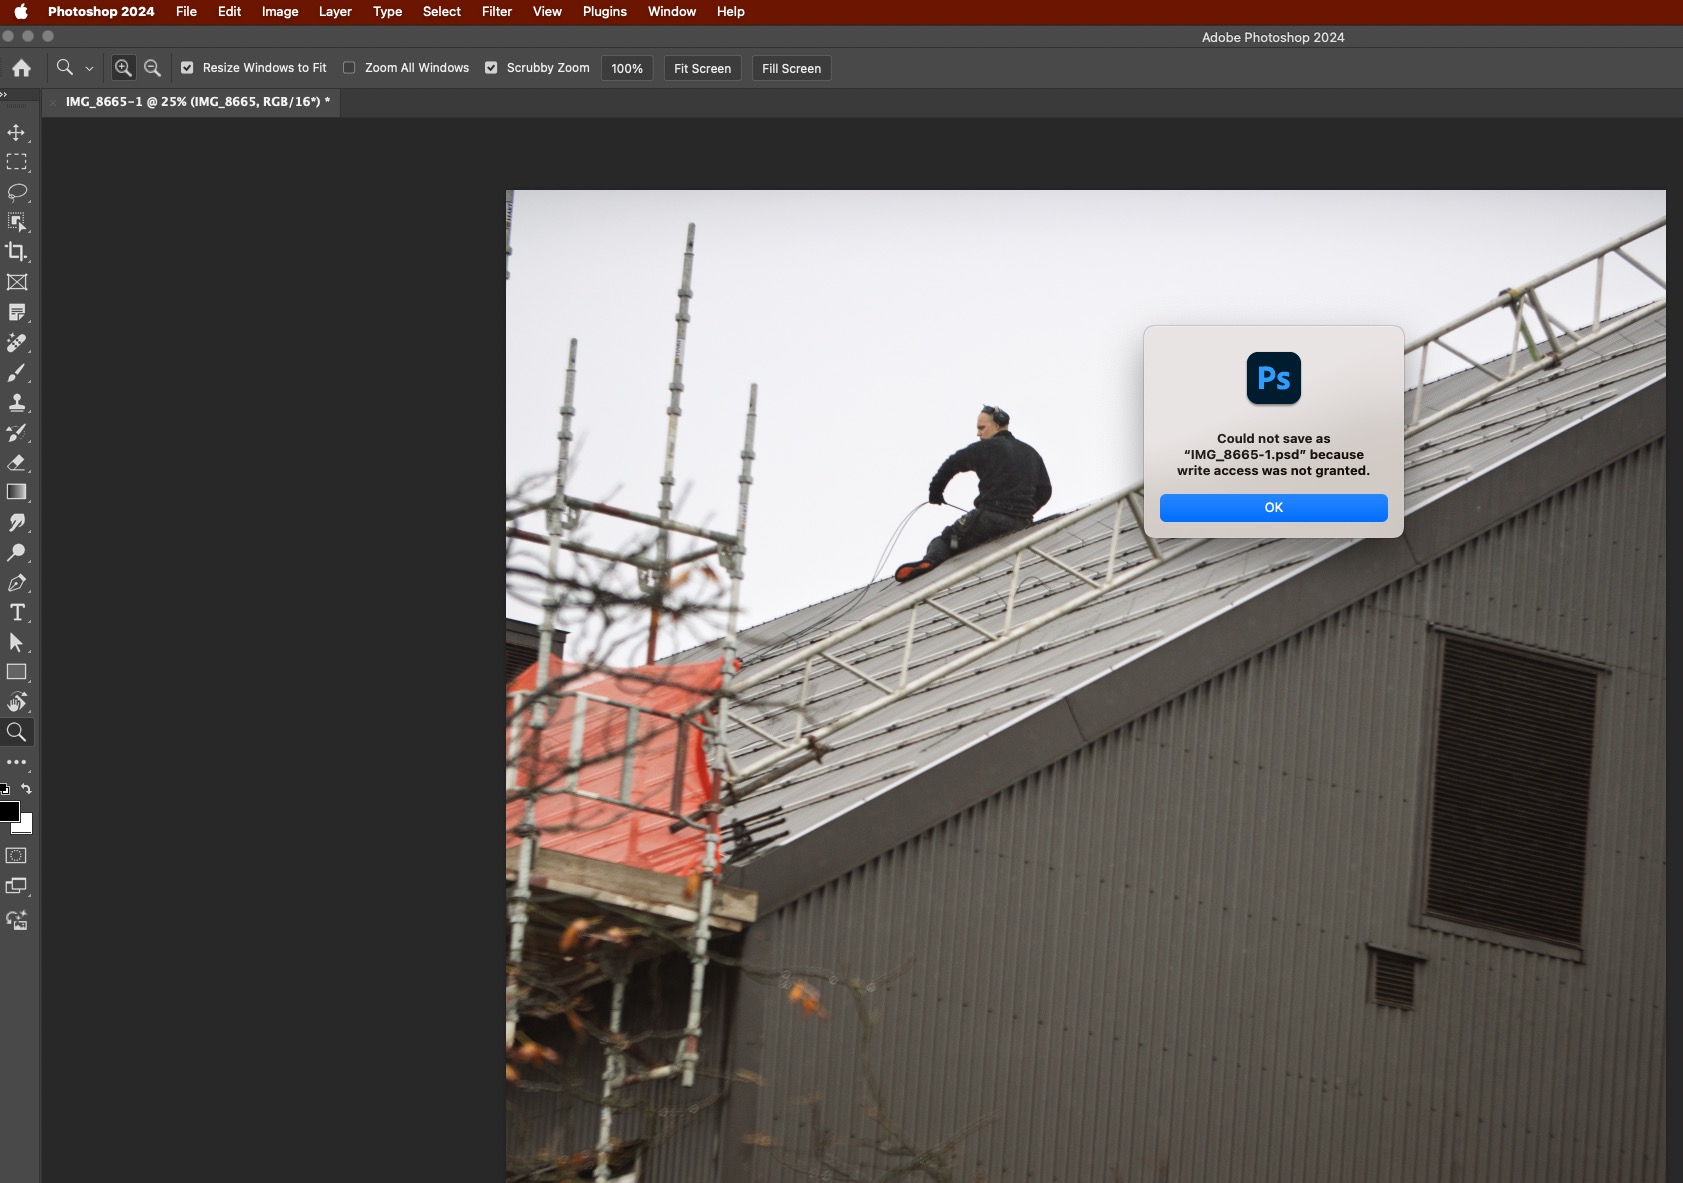Click the foreground color swatch
Image resolution: width=1683 pixels, height=1183 pixels.
tap(10, 812)
